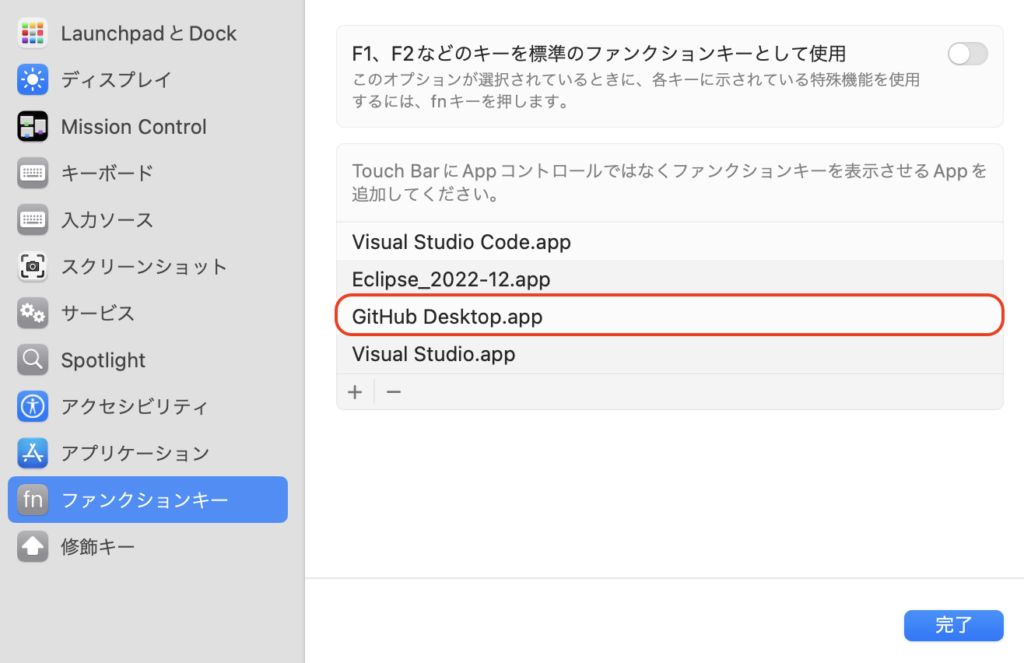This screenshot has height=663, width=1024.
Task: Click the アプリケーション App Store icon
Action: click(33, 453)
